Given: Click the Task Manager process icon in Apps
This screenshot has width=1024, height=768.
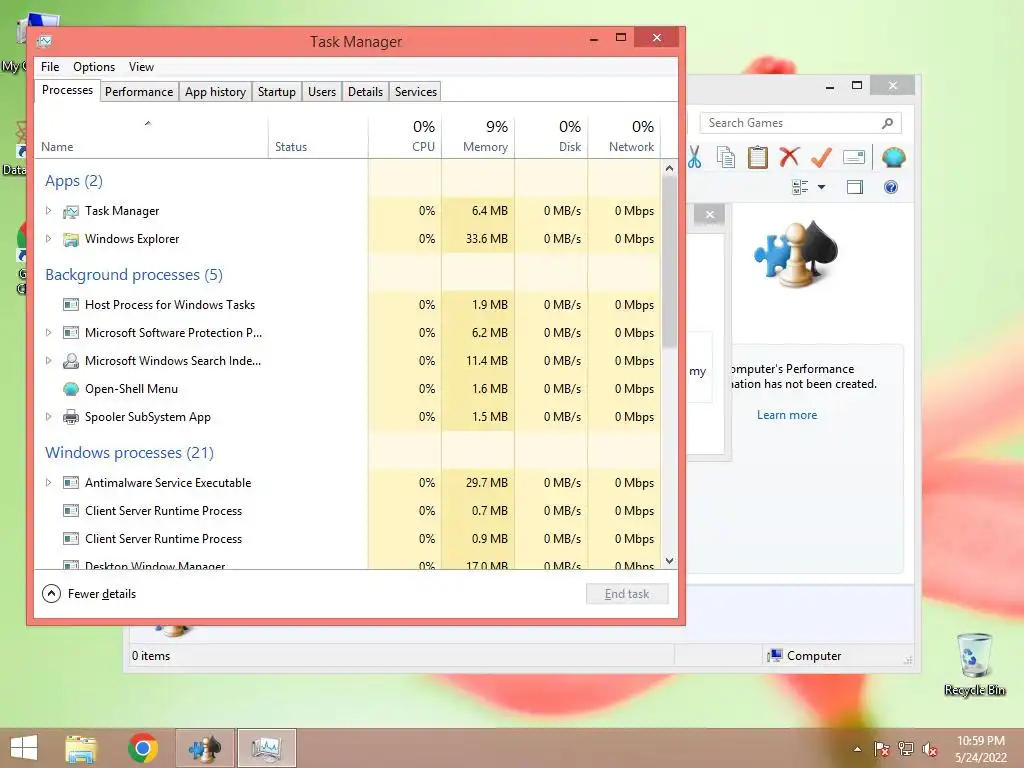Looking at the screenshot, I should coord(71,212).
